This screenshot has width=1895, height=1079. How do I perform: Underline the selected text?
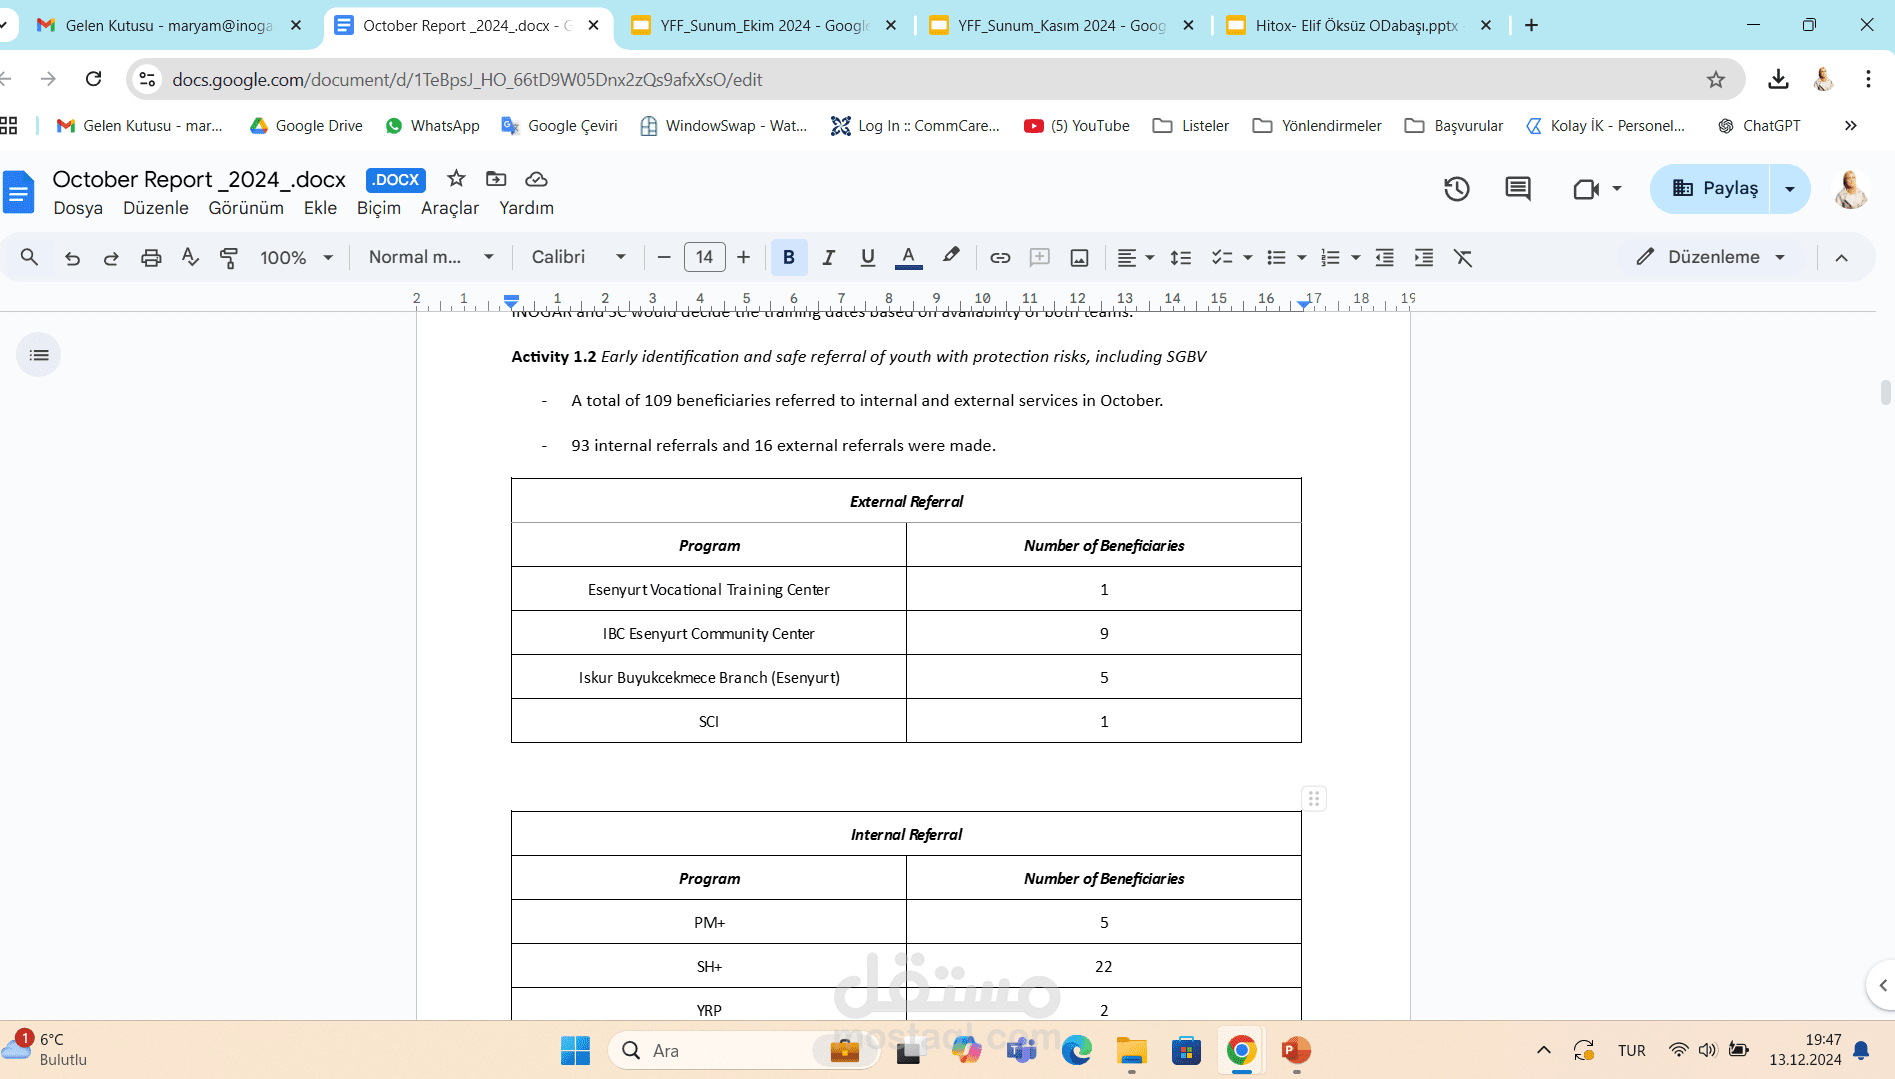pyautogui.click(x=867, y=257)
